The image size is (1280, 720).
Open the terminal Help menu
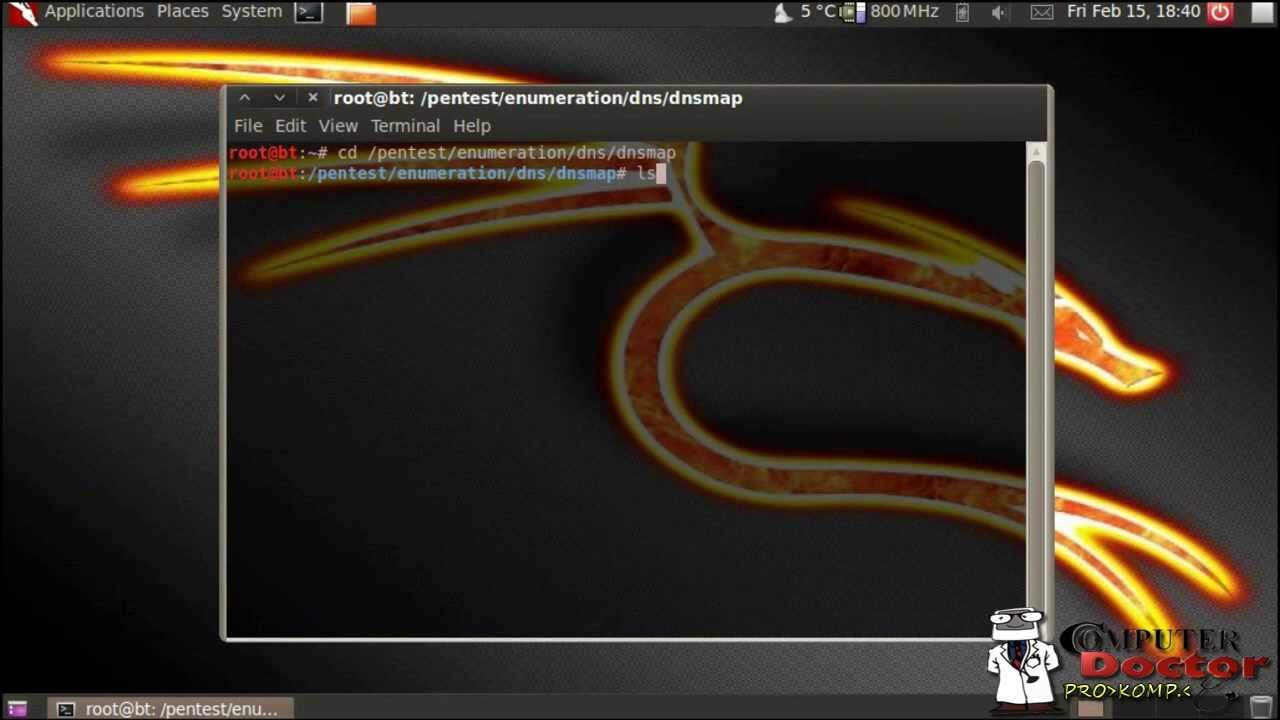point(472,126)
